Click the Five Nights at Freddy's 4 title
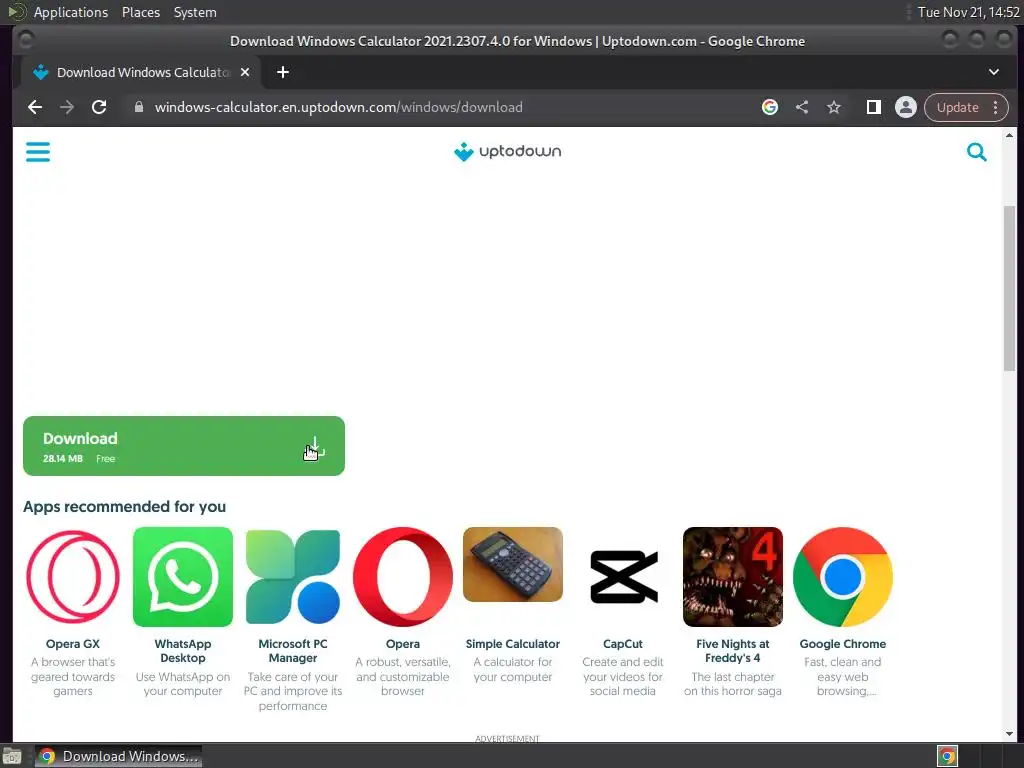Image resolution: width=1024 pixels, height=768 pixels. tap(733, 650)
